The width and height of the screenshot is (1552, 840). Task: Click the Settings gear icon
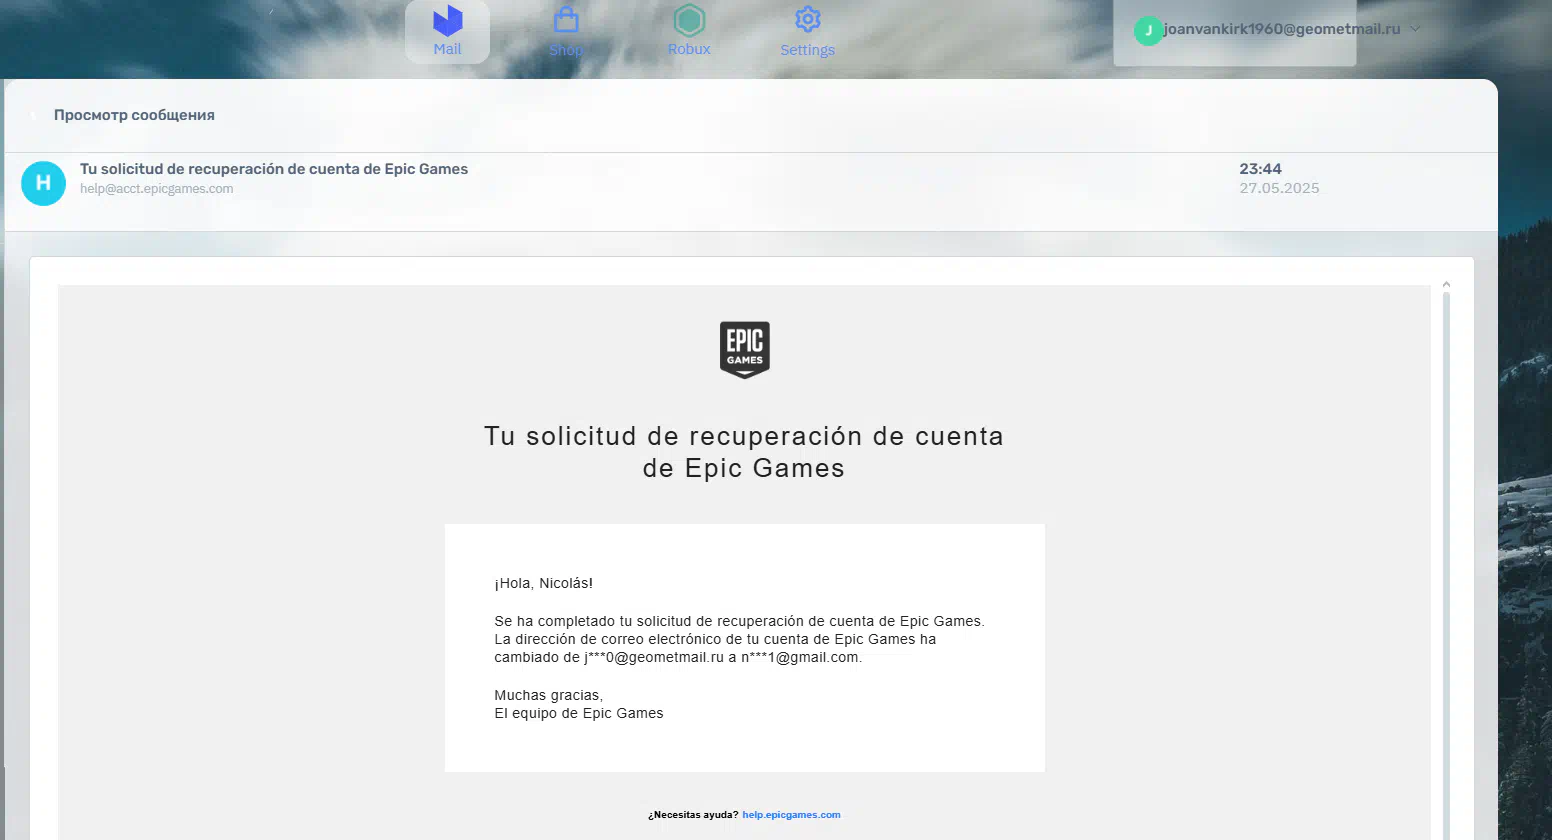(x=807, y=19)
